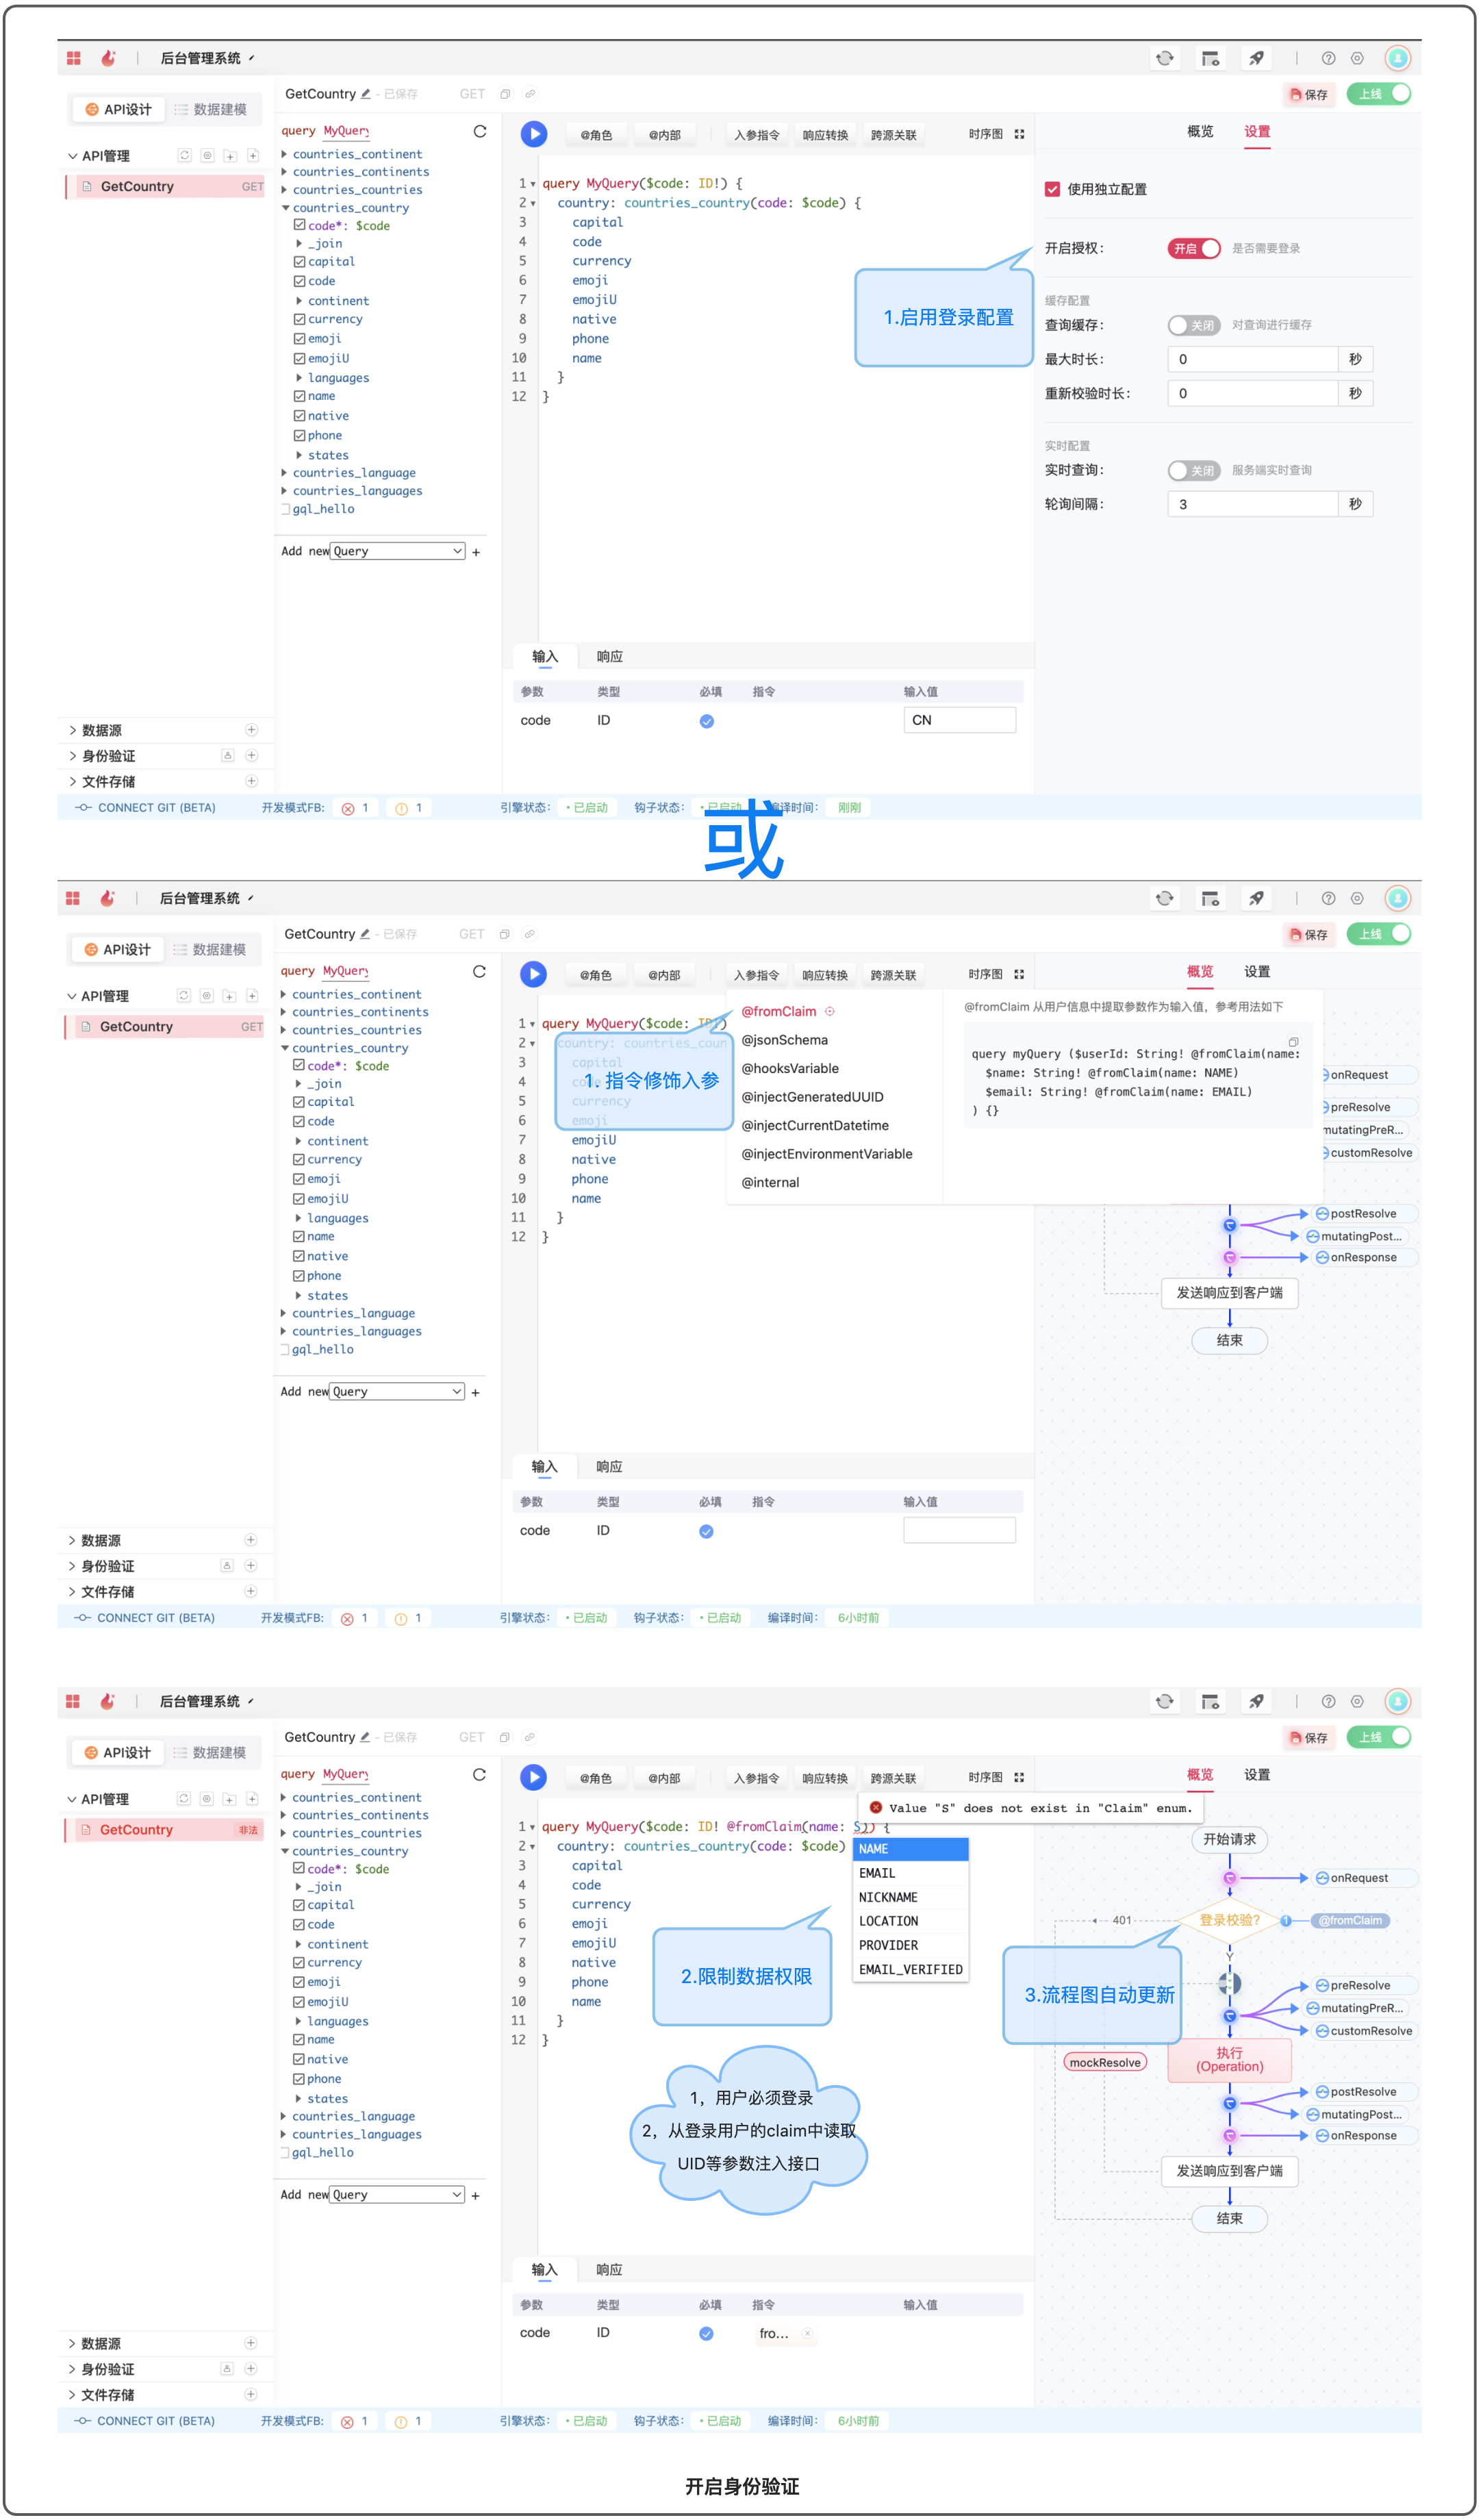Open the 概览 tab beside active 设置 tab

click(1199, 132)
